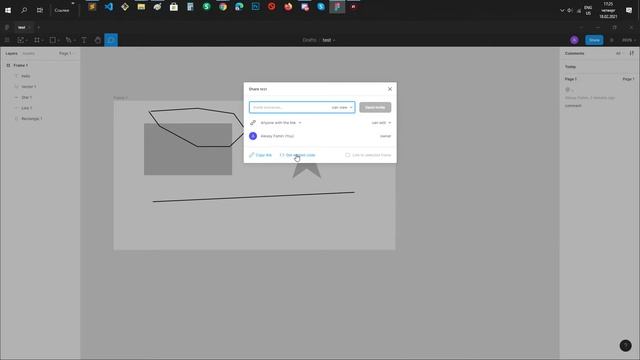Image resolution: width=640 pixels, height=360 pixels.
Task: Click the present/play icon next to Share
Action: pos(611,40)
